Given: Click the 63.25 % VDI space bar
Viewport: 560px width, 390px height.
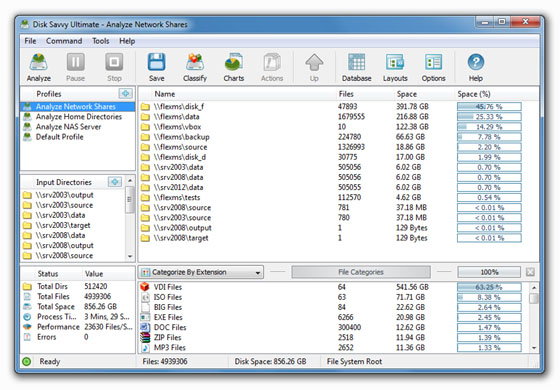Looking at the screenshot, I should click(489, 287).
